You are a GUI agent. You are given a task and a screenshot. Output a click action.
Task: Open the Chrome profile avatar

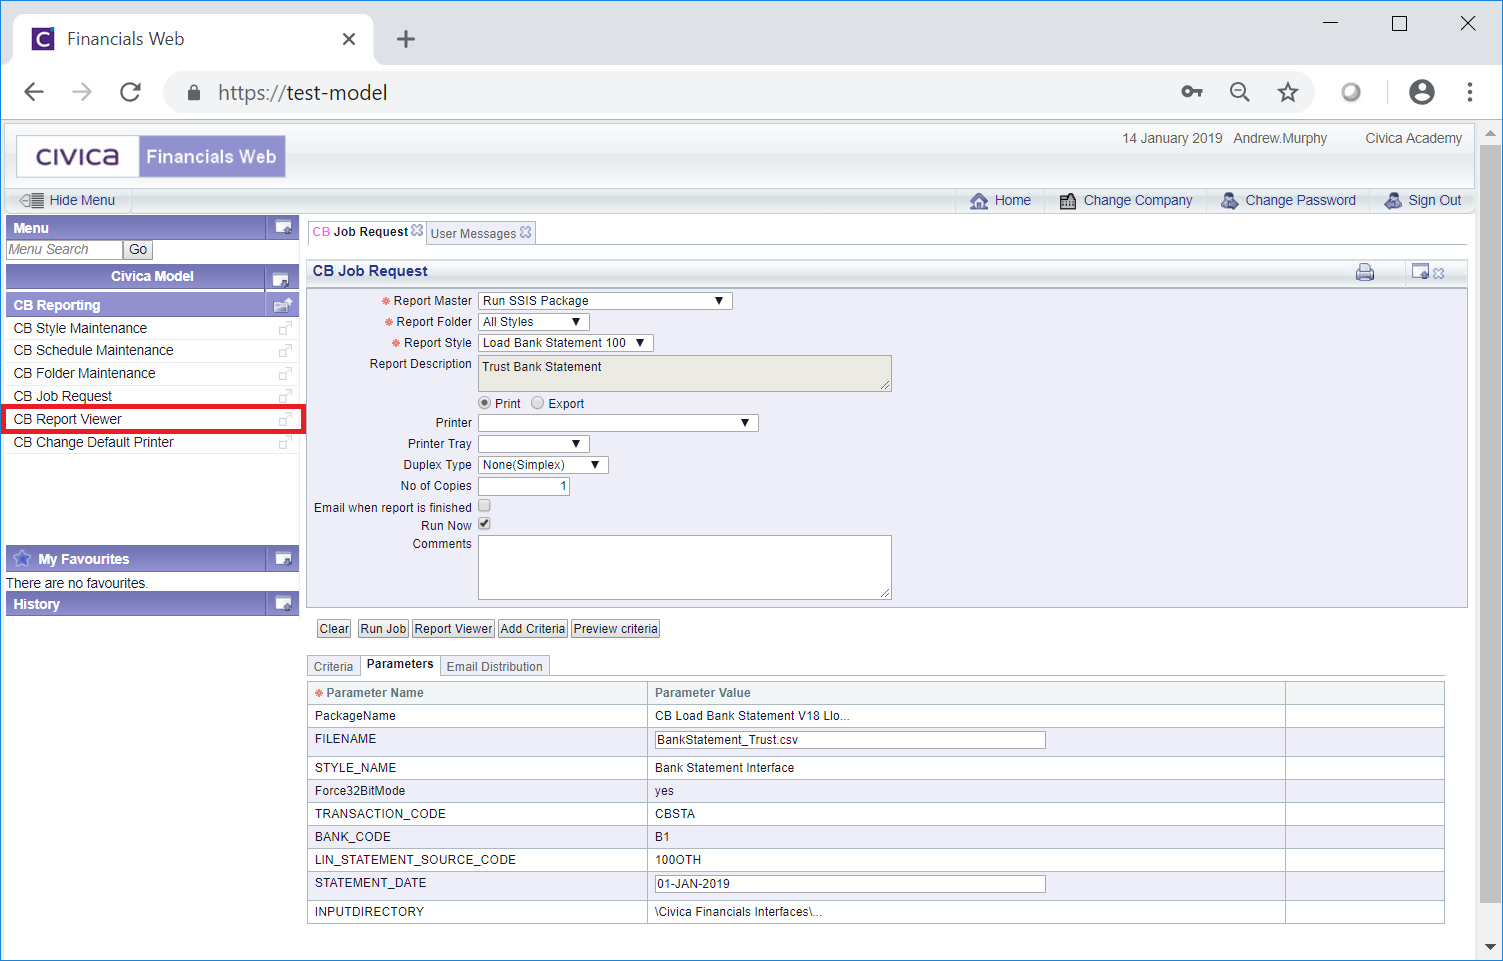point(1421,92)
